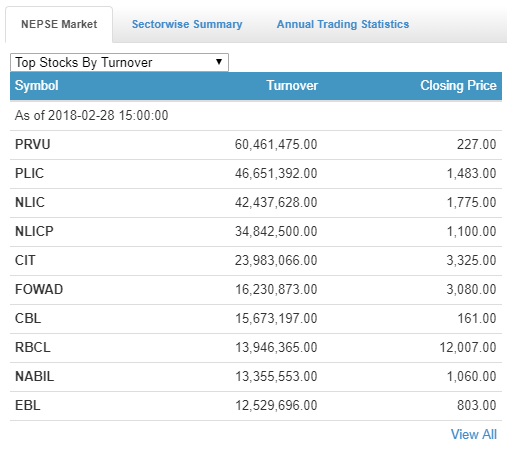Screen dimensions: 516x457
Task: Select the PRVU stock symbol
Action: (x=33, y=145)
